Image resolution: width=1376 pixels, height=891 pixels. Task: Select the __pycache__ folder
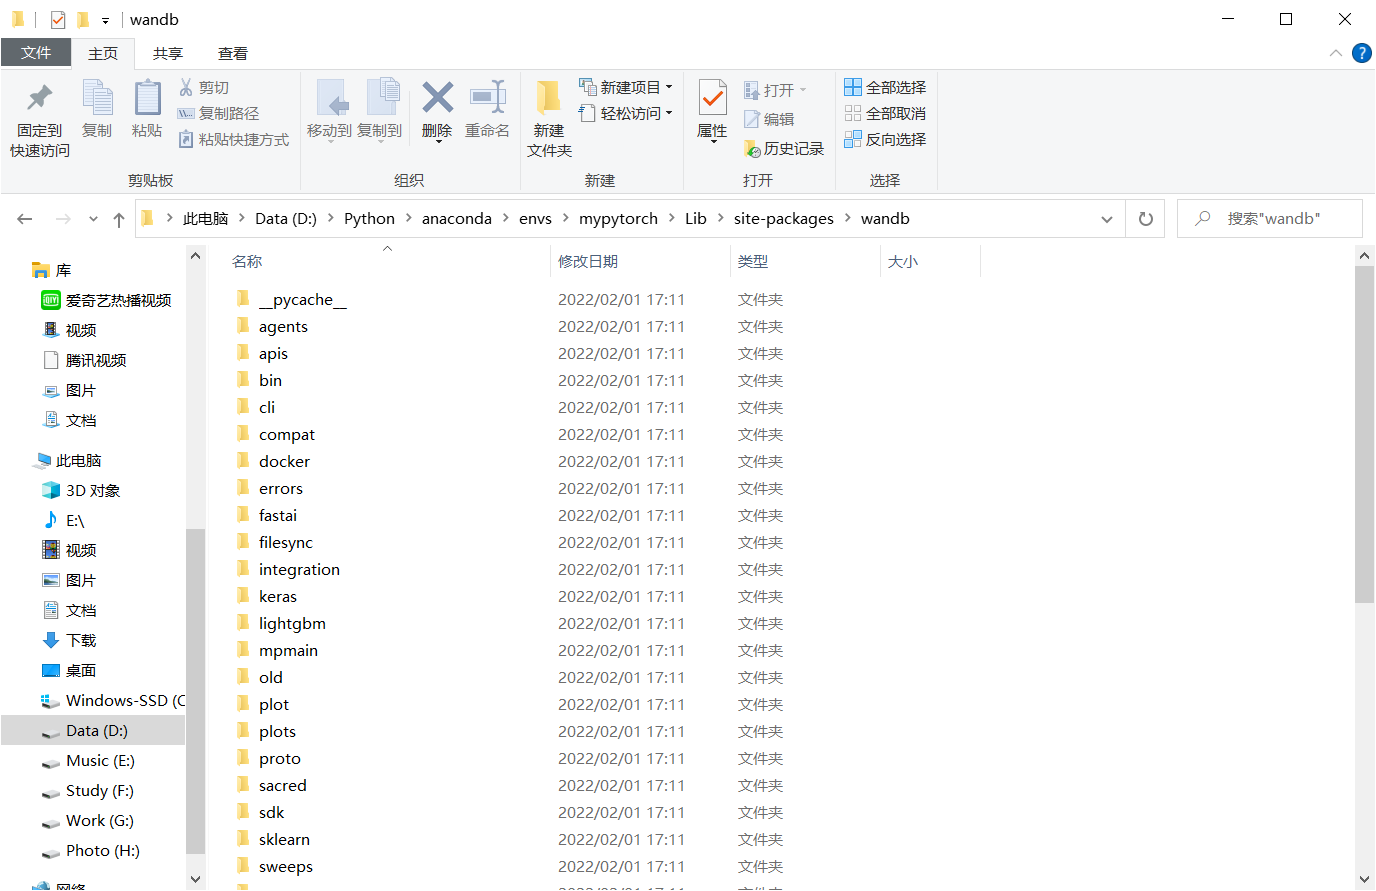[x=302, y=300]
